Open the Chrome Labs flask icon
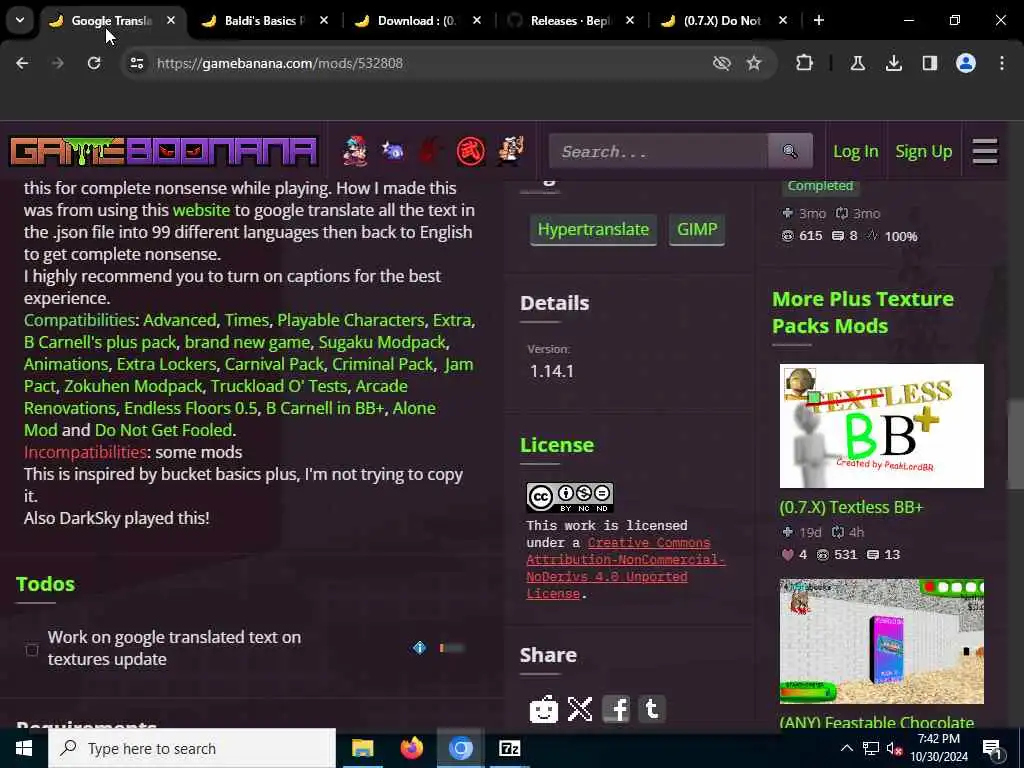Viewport: 1024px width, 768px height. point(857,63)
